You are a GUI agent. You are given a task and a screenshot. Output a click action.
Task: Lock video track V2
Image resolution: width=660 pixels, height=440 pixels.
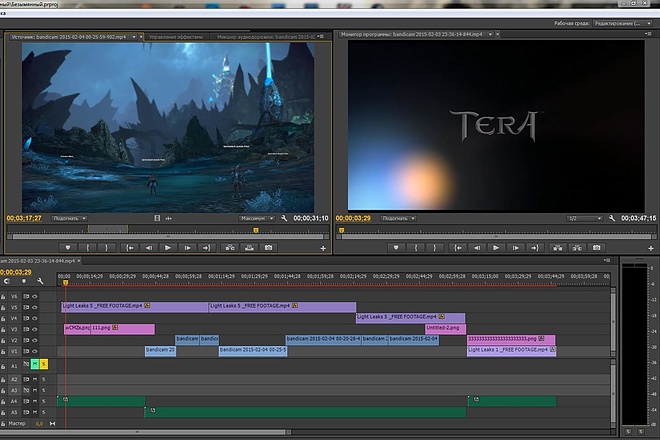[x=3, y=340]
